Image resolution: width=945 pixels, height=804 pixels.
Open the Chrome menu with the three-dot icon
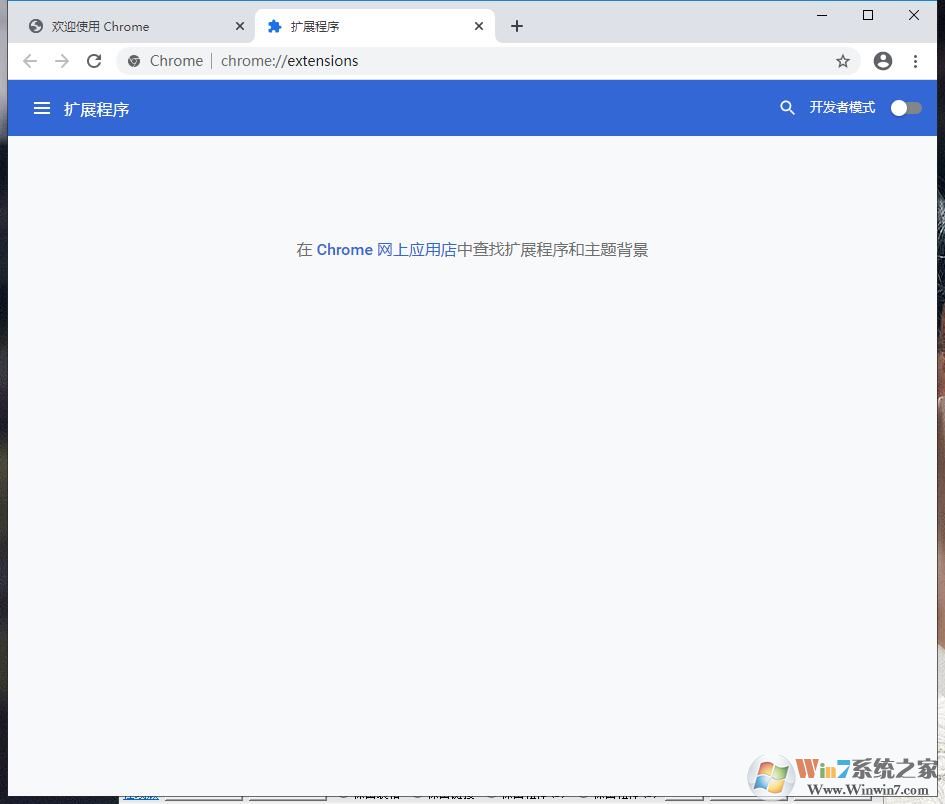coord(916,61)
